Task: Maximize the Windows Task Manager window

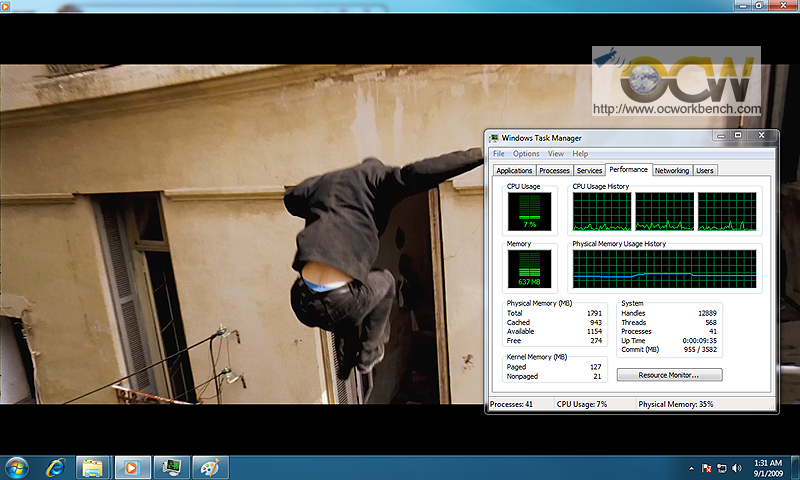Action: point(738,135)
